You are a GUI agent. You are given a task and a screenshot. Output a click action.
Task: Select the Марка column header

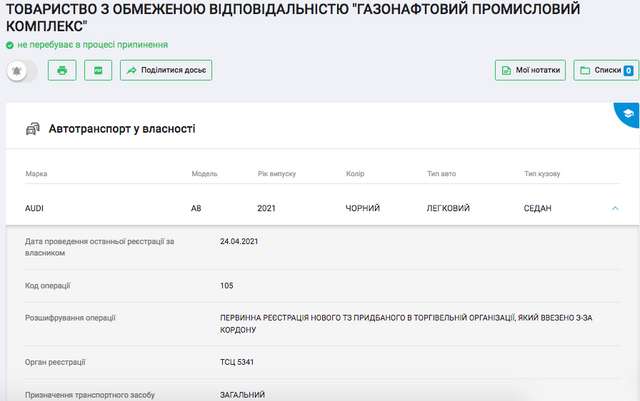pyautogui.click(x=36, y=174)
